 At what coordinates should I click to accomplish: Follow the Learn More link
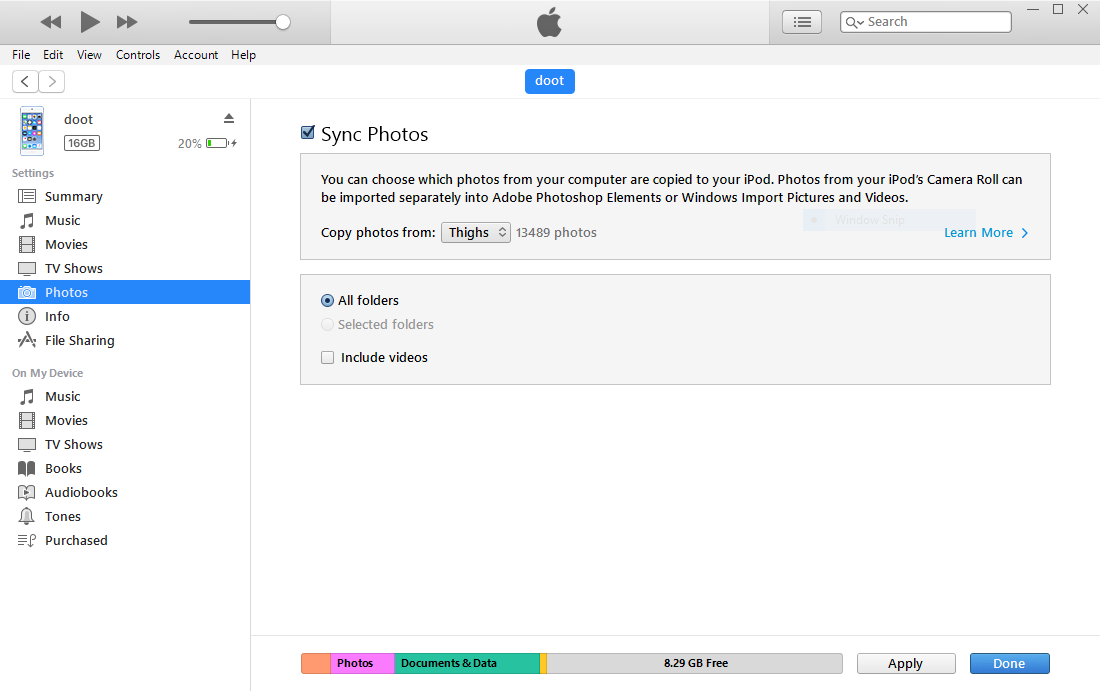985,233
